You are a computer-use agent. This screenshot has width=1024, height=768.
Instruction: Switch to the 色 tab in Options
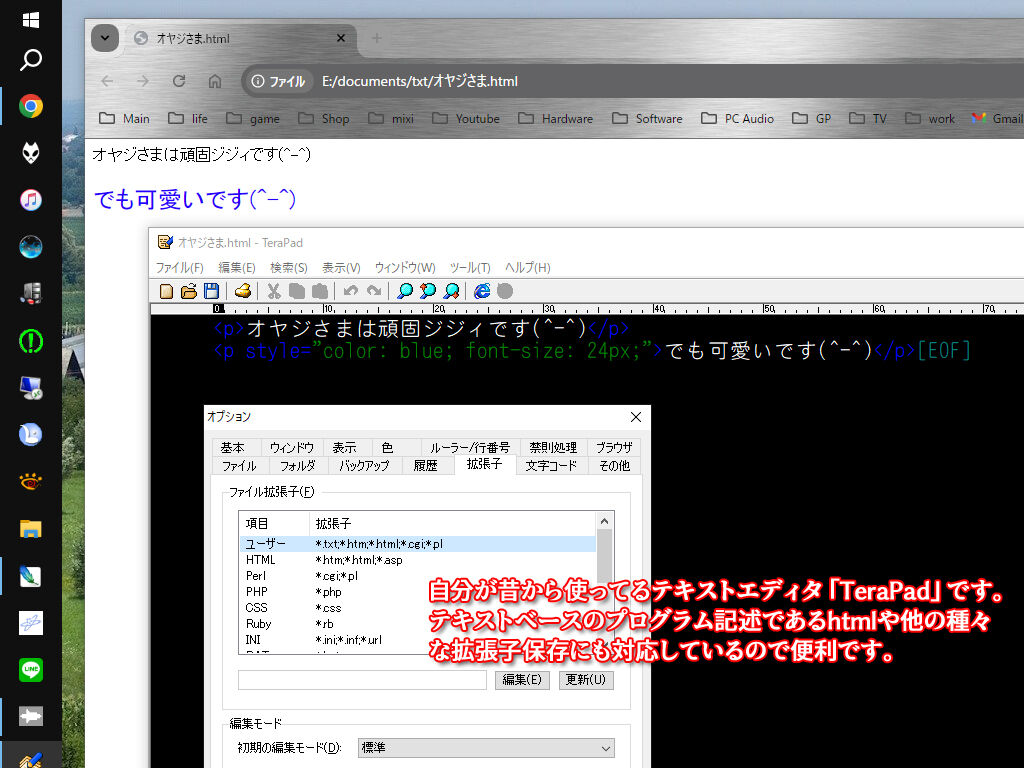tap(386, 447)
